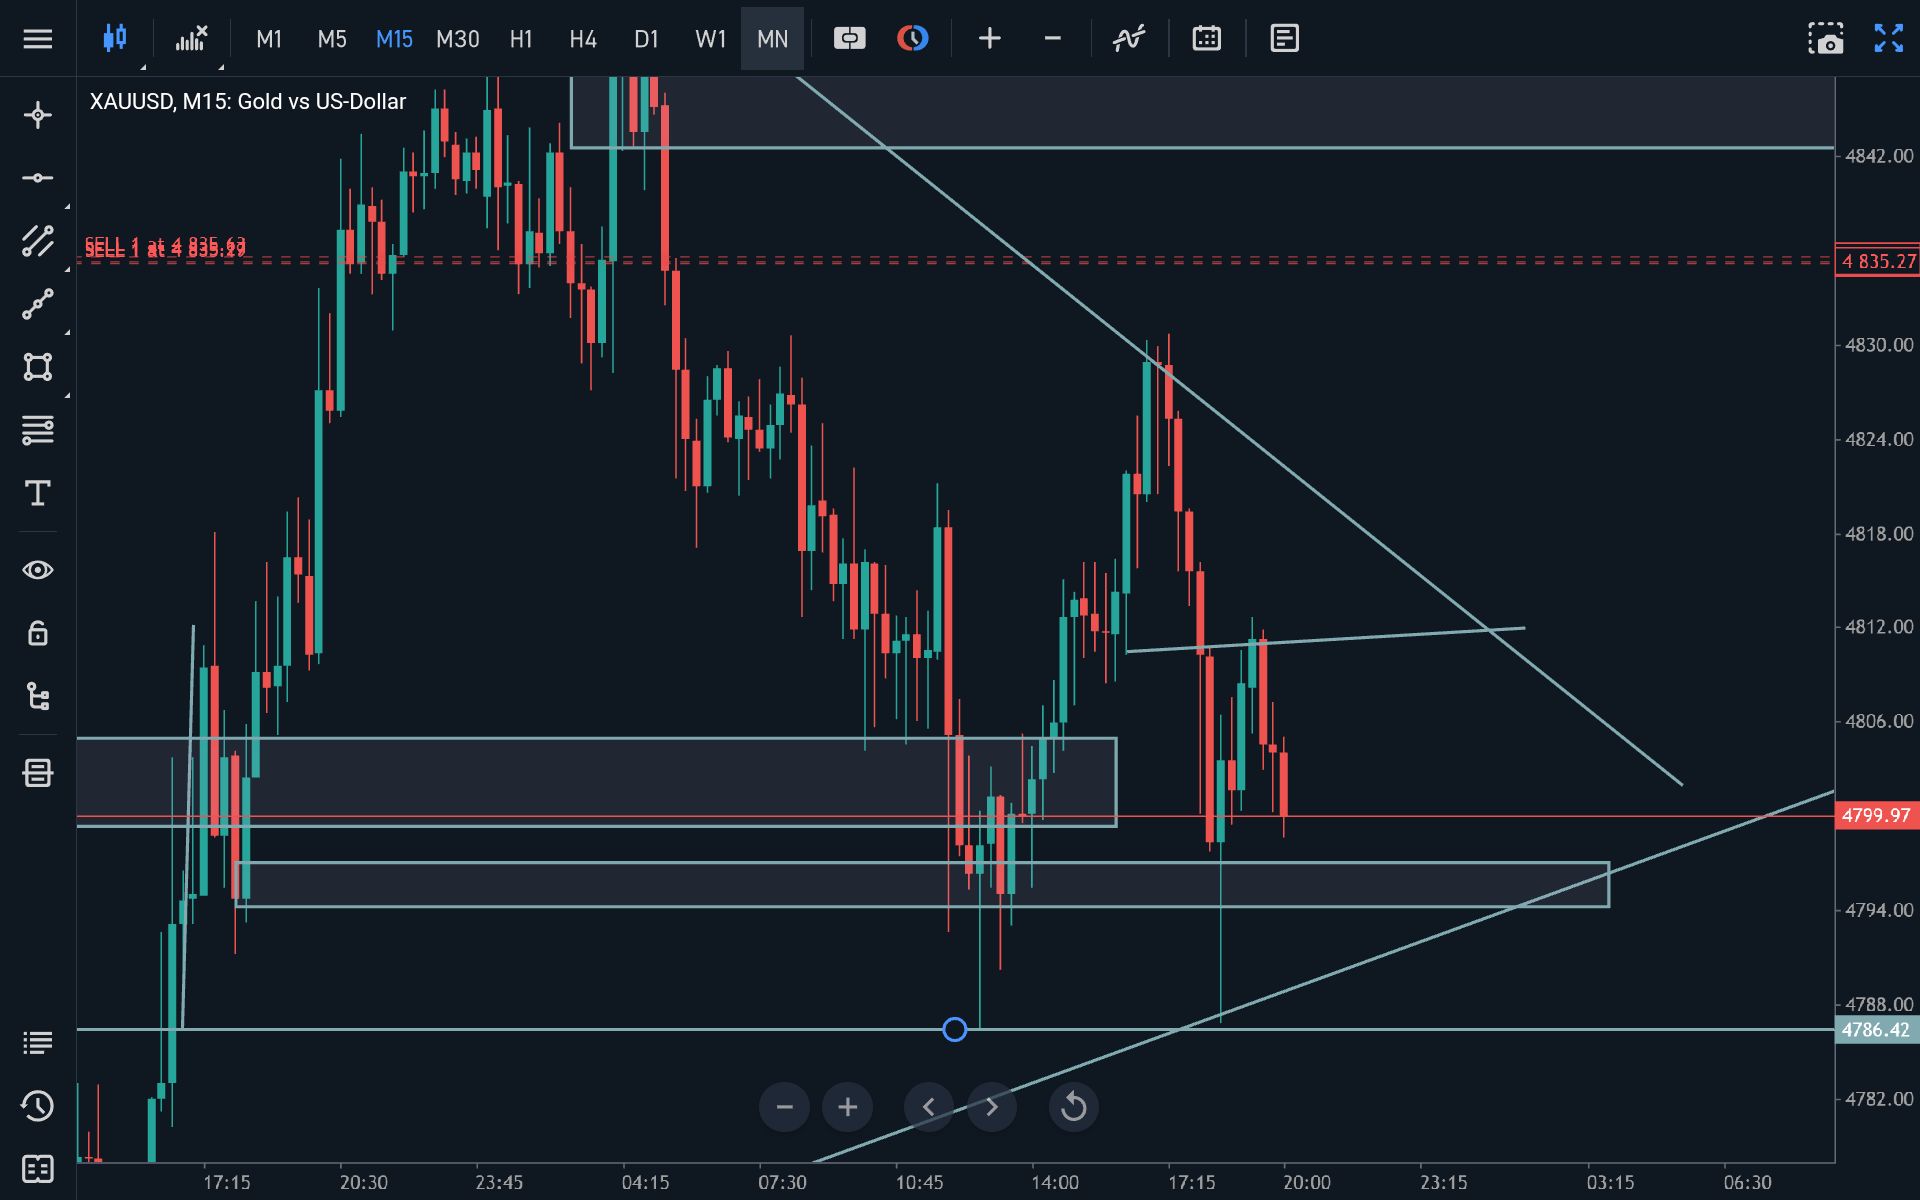The image size is (1920, 1200).
Task: Expand the channel drawing tools submenu
Action: click(x=67, y=269)
